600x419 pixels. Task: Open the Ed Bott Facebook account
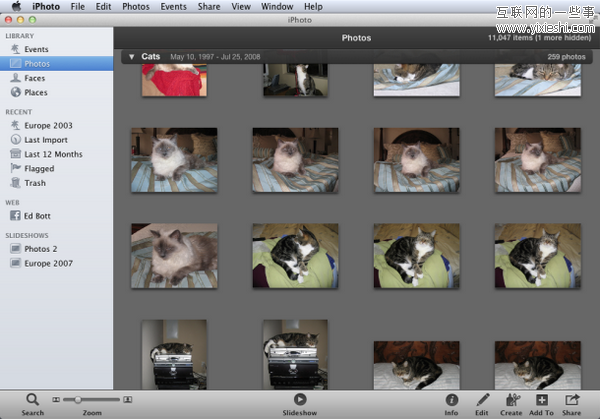(x=39, y=215)
